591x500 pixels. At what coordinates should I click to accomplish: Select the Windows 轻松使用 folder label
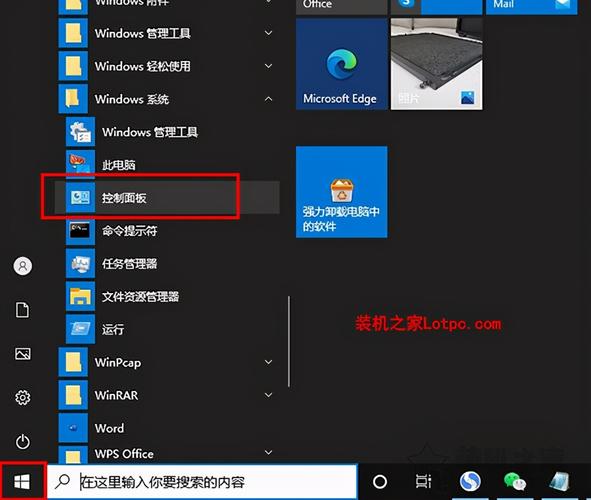coord(142,66)
